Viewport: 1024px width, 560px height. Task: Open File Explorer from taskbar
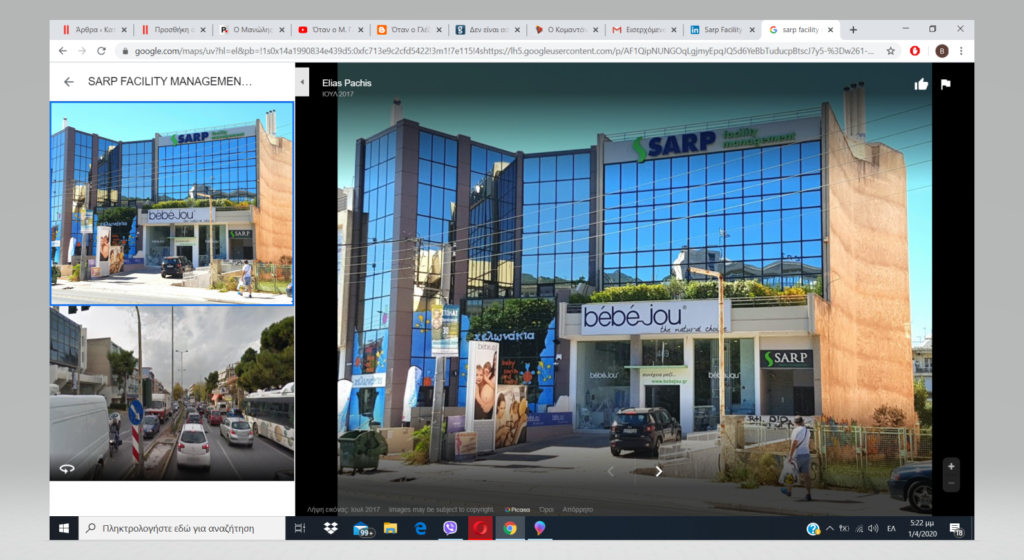pos(391,528)
